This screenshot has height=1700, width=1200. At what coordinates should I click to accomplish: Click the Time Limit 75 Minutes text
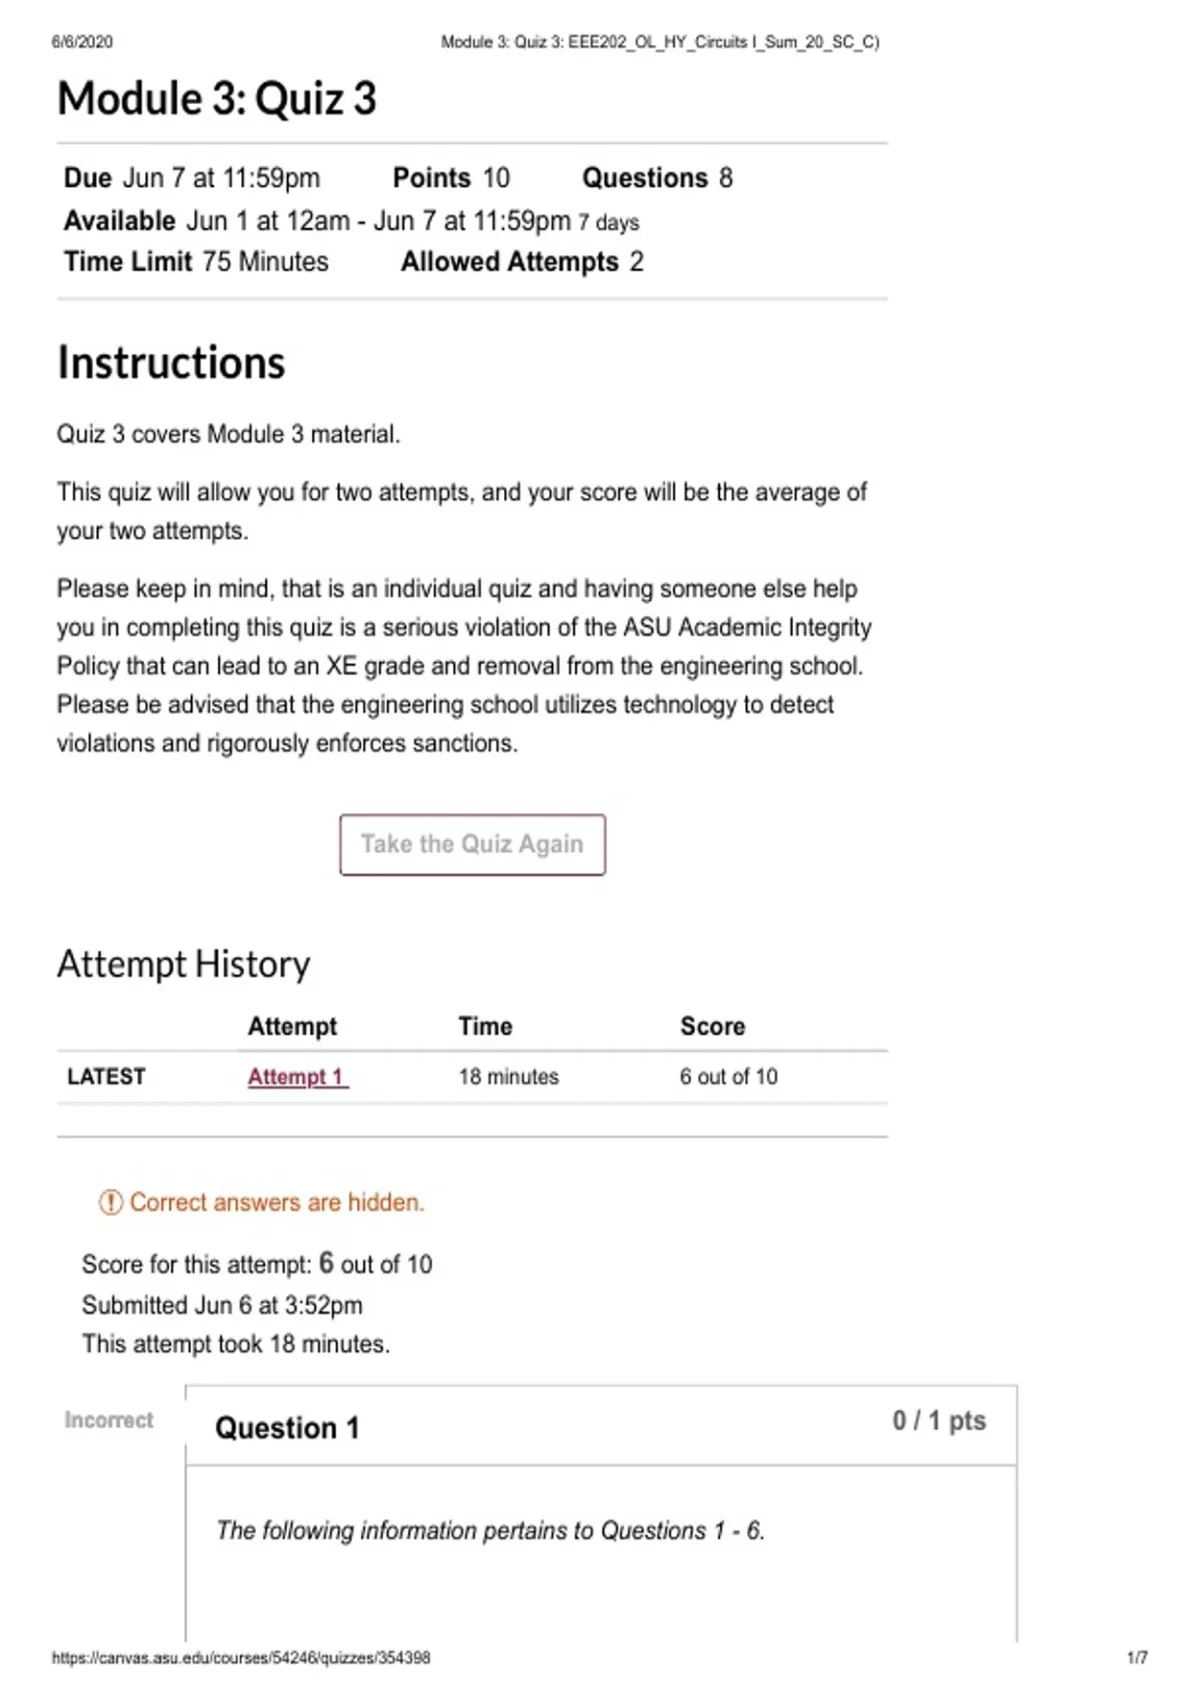[196, 262]
